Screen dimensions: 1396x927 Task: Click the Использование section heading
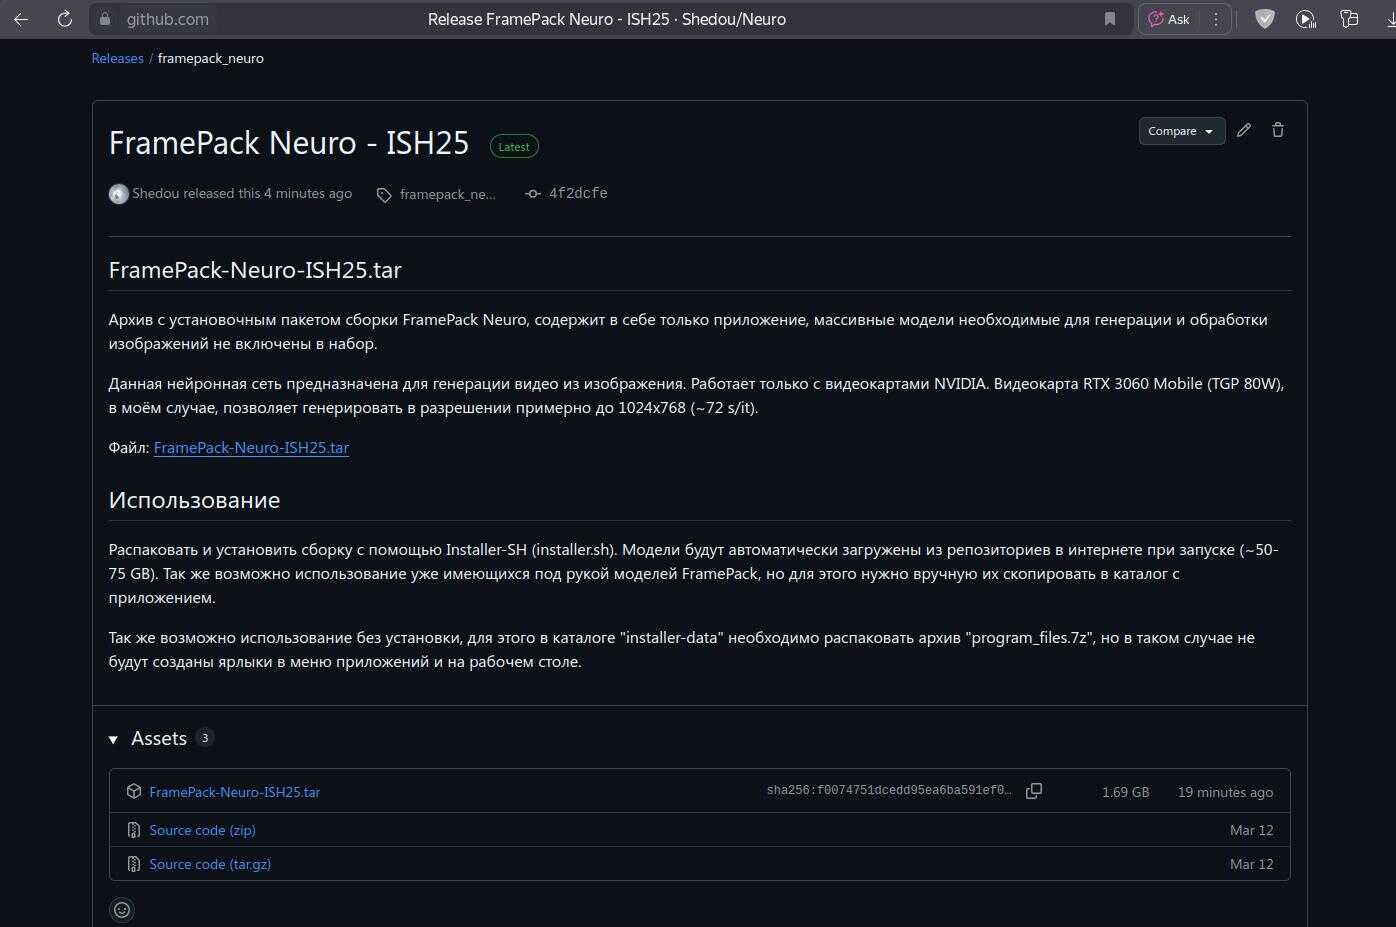click(195, 500)
